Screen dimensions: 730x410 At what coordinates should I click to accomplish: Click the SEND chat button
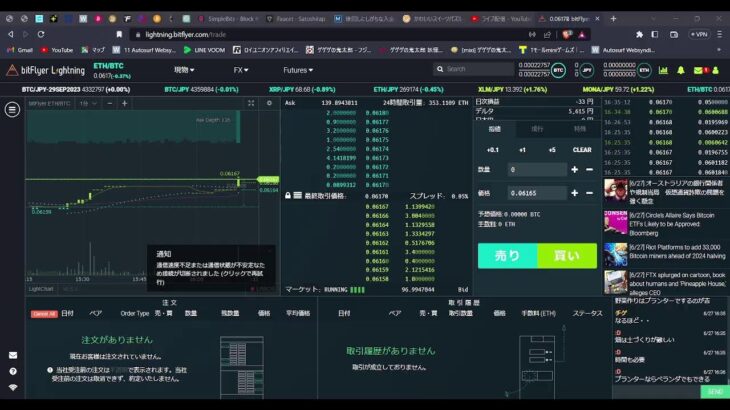(715, 392)
